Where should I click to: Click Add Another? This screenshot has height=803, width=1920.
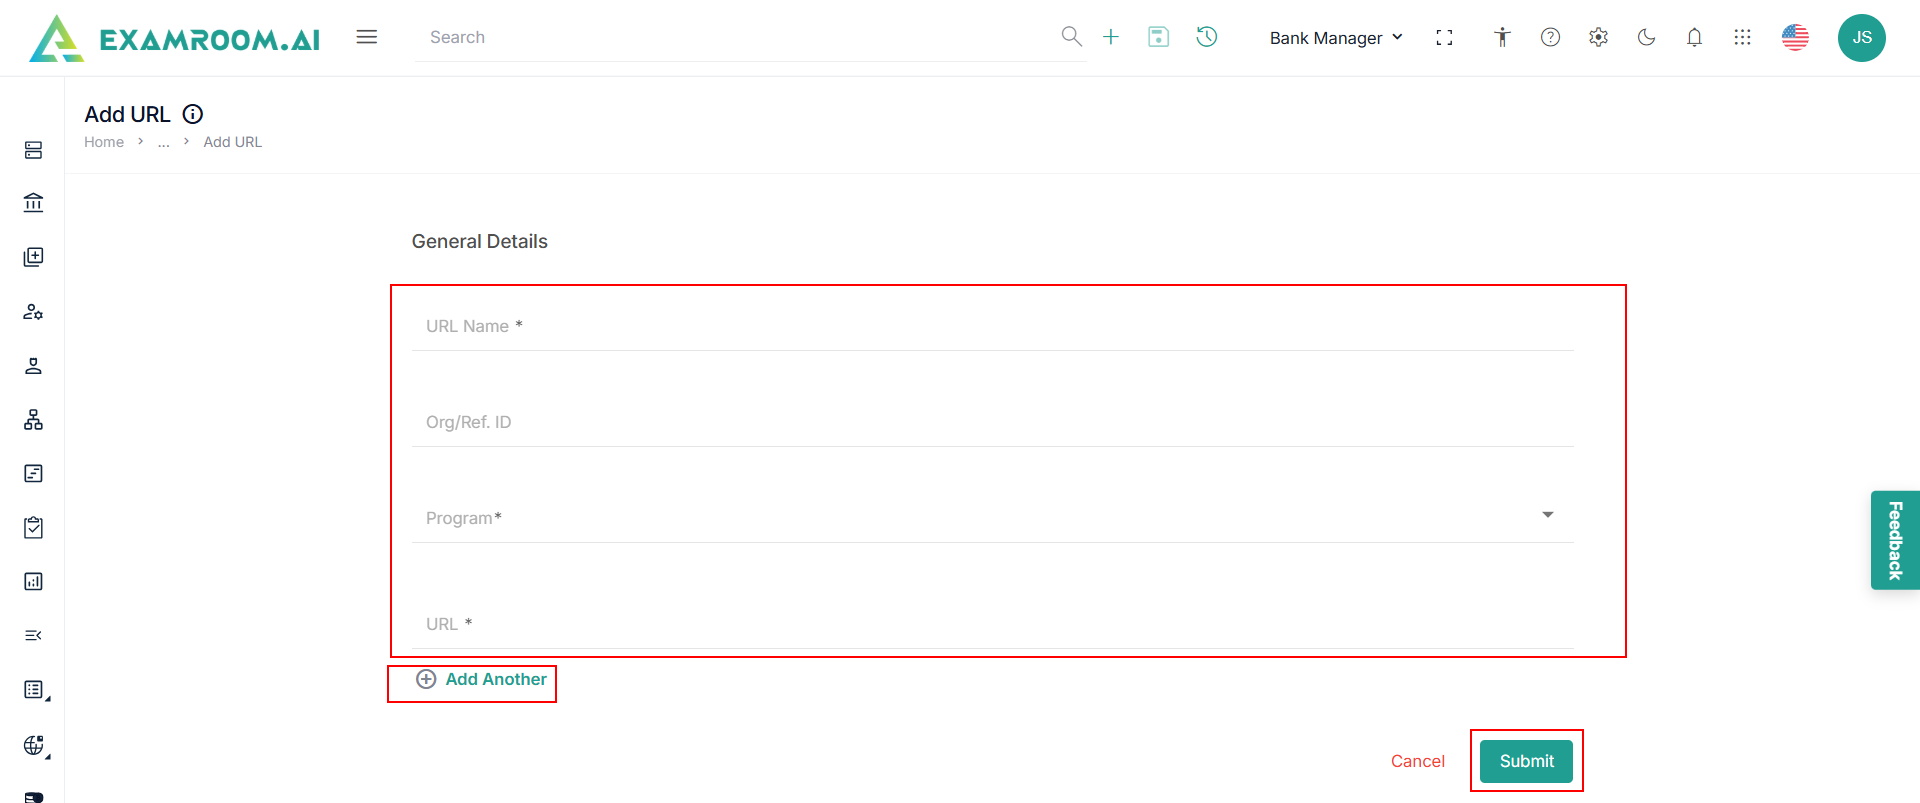pos(481,680)
